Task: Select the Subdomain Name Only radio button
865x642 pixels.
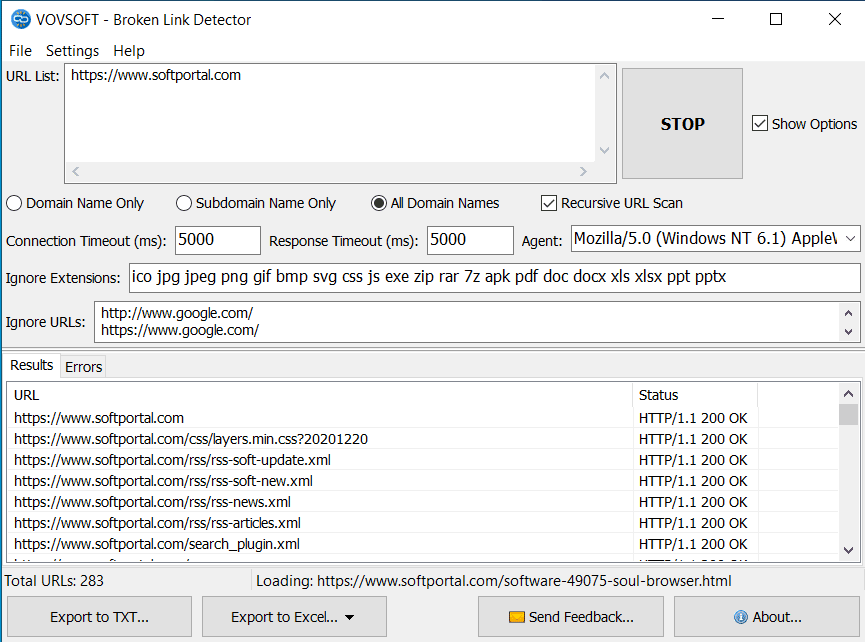Action: click(x=184, y=203)
